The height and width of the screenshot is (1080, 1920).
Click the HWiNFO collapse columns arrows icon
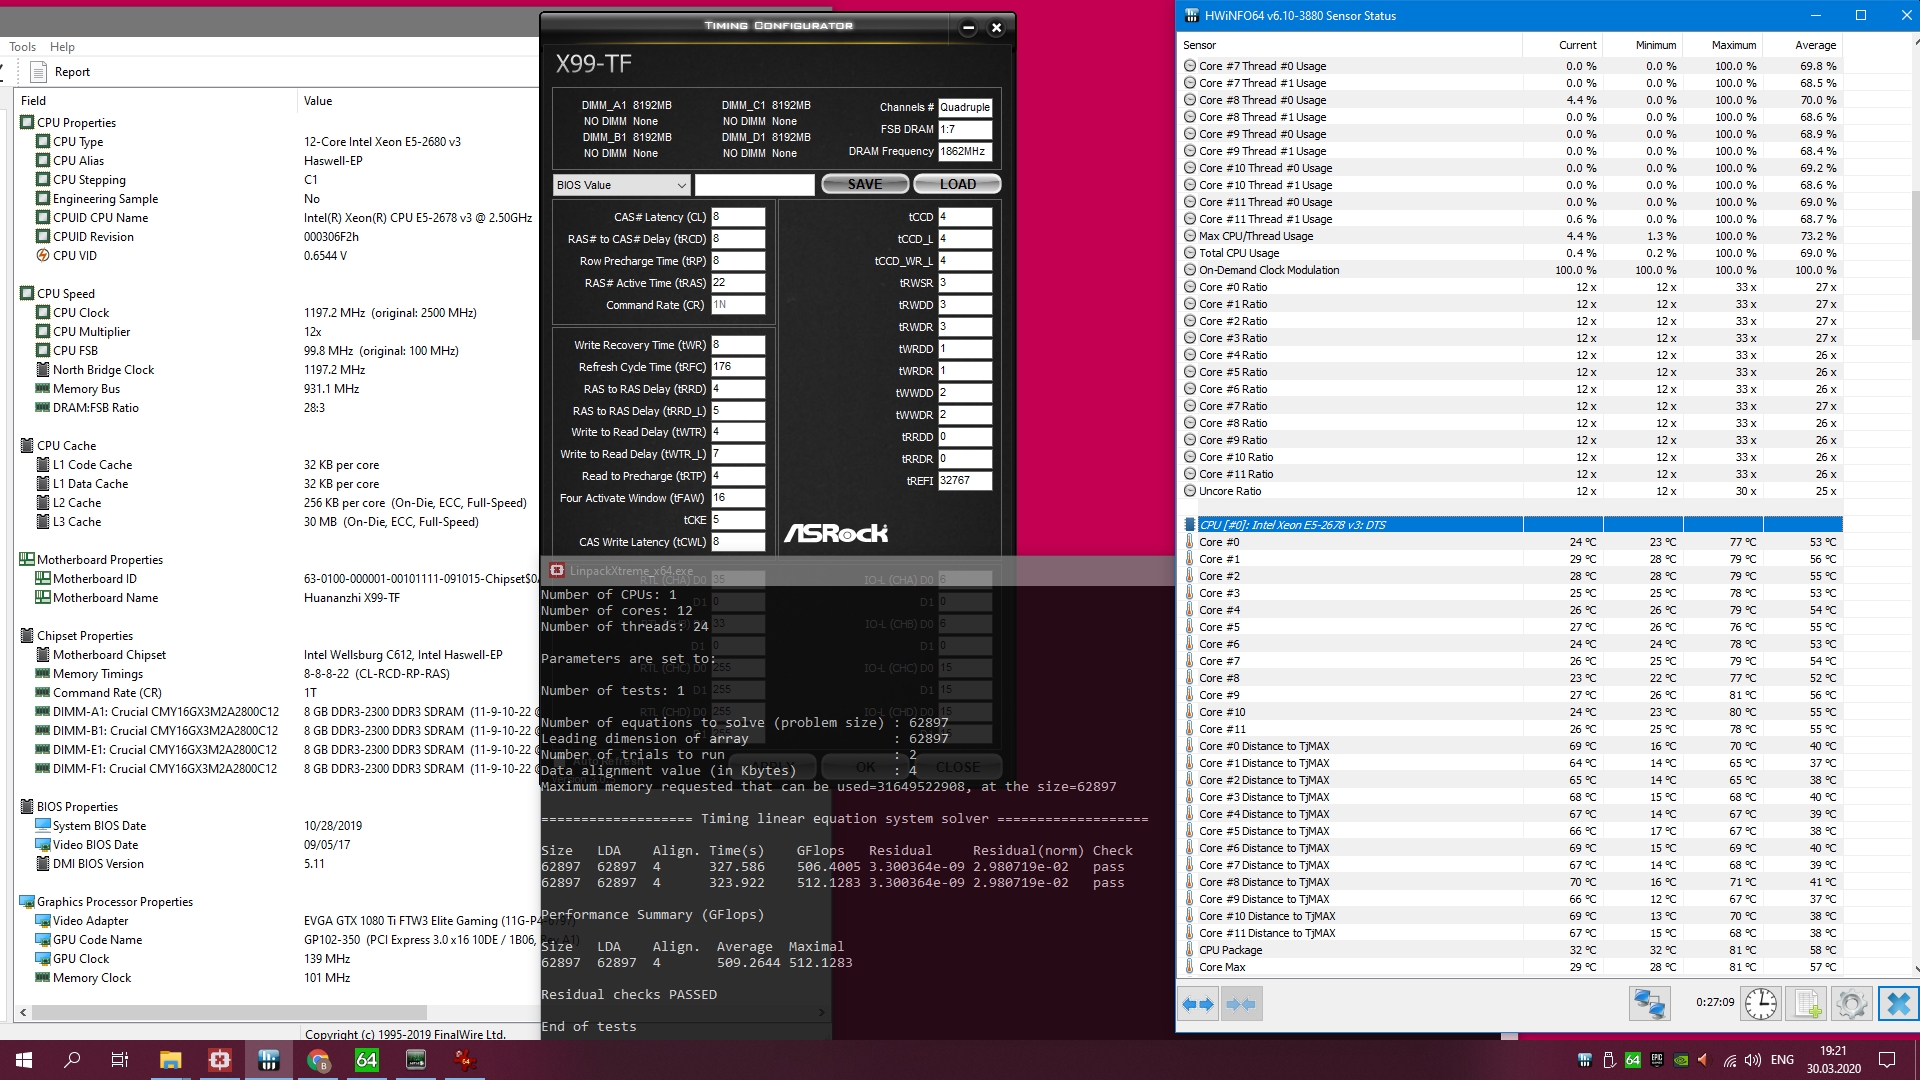point(1241,1003)
